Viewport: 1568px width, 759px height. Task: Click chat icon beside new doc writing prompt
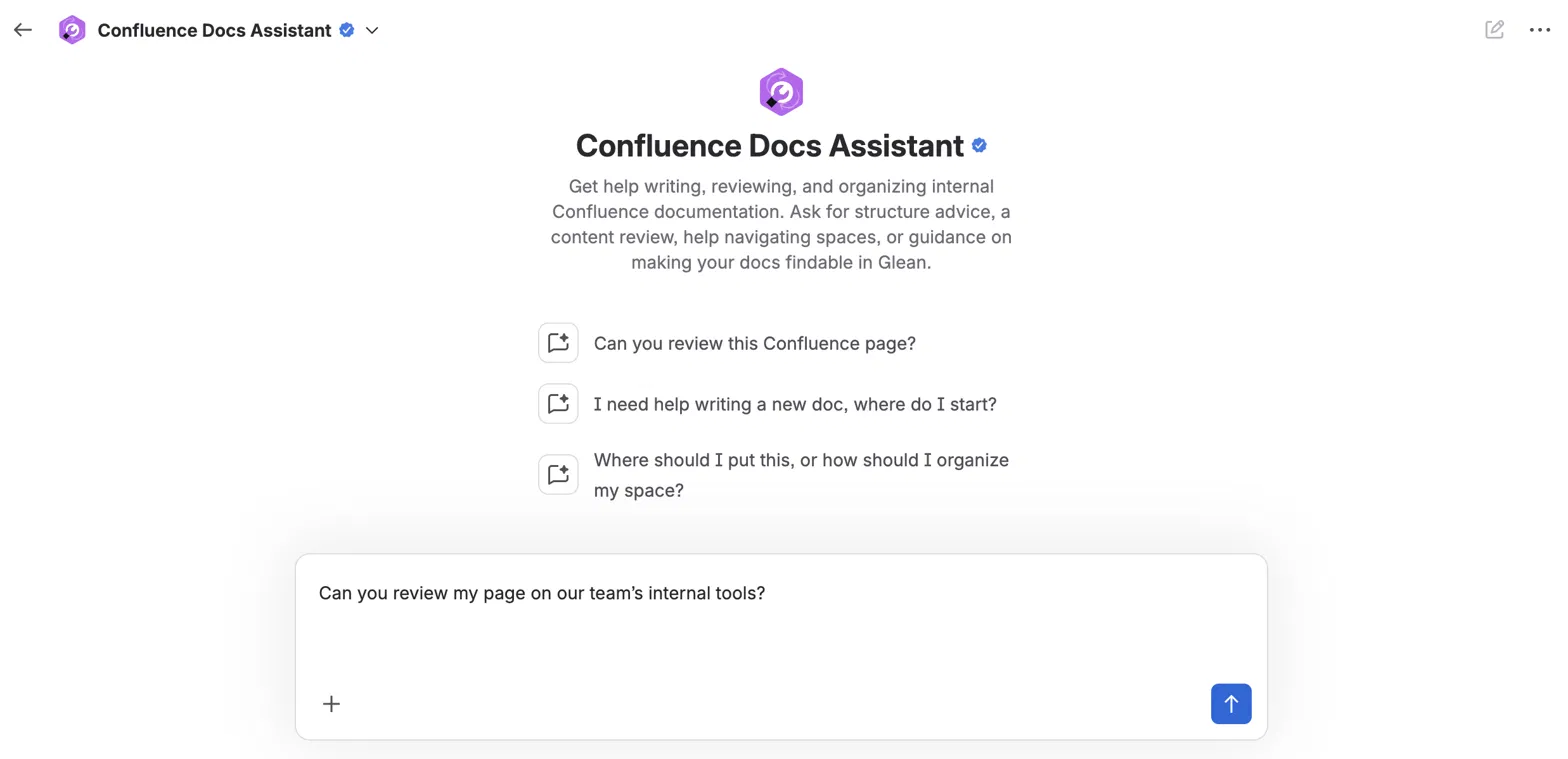click(558, 404)
